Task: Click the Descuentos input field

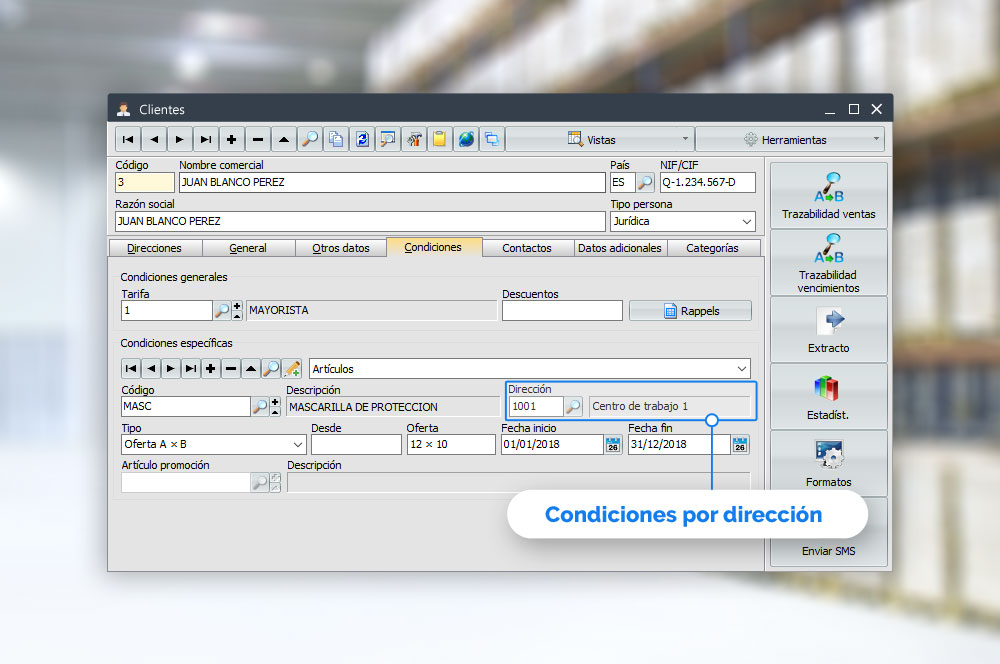Action: [562, 311]
